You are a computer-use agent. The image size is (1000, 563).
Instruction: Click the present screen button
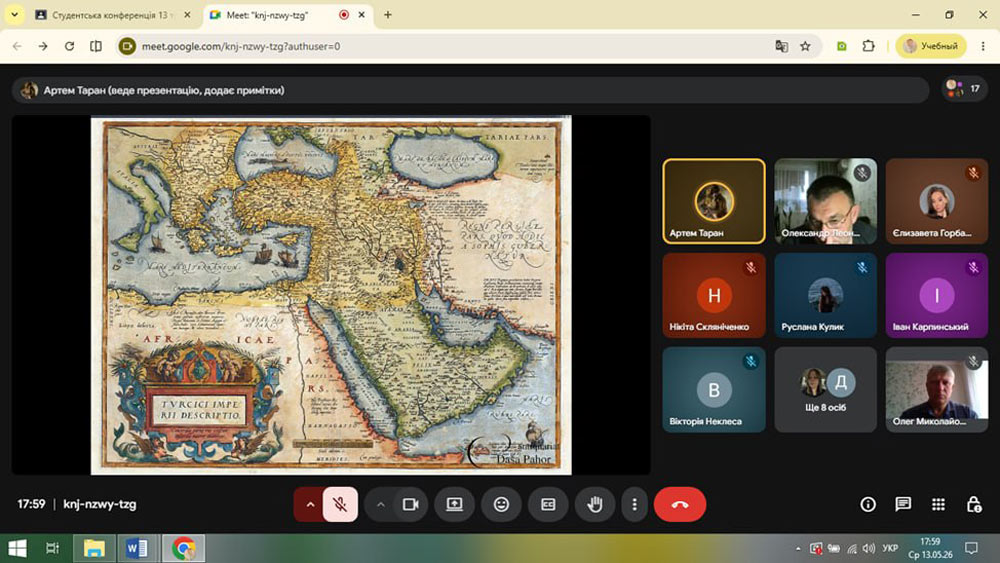click(455, 504)
